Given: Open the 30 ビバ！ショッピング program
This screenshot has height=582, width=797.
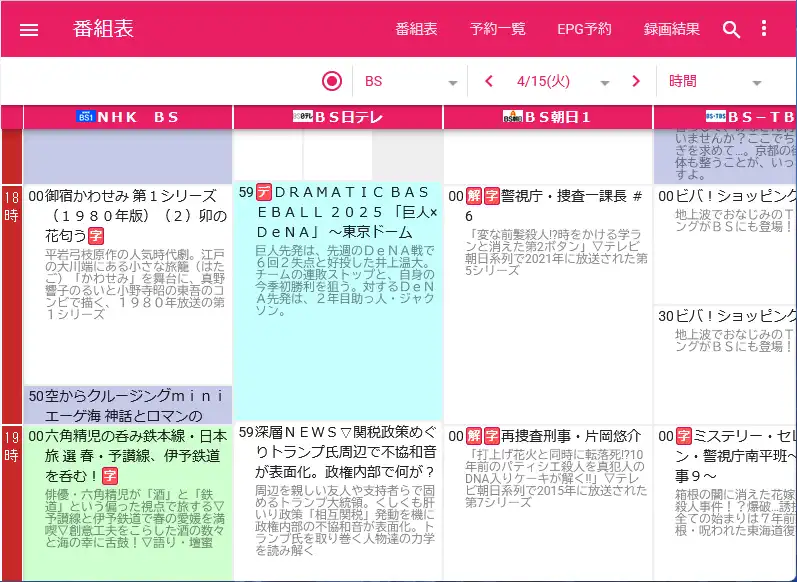Looking at the screenshot, I should [725, 364].
